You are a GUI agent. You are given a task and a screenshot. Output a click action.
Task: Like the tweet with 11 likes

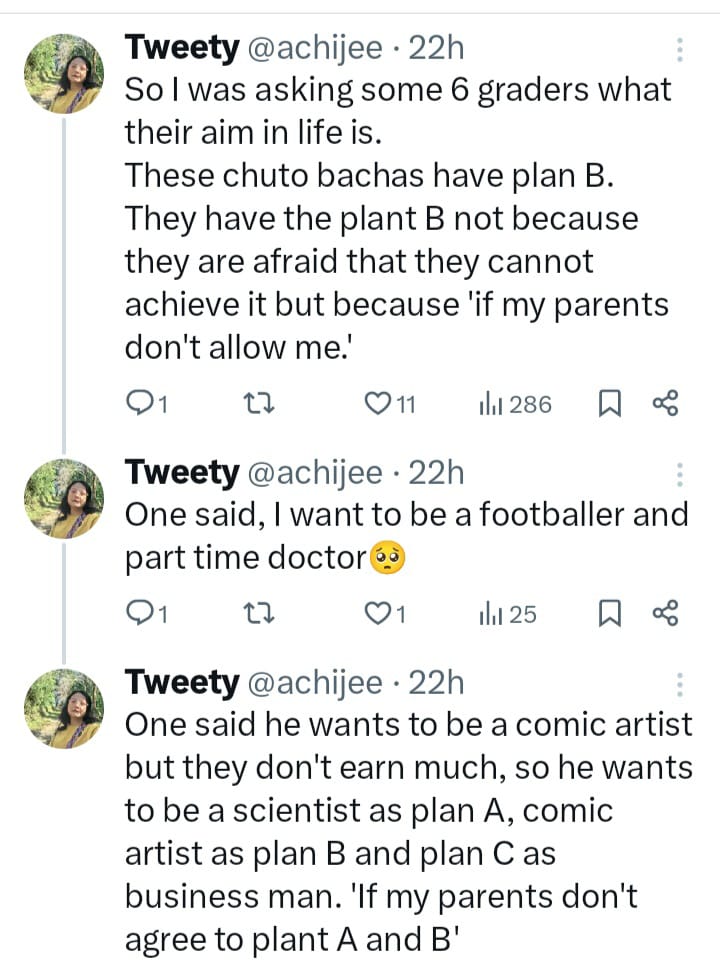tap(378, 404)
